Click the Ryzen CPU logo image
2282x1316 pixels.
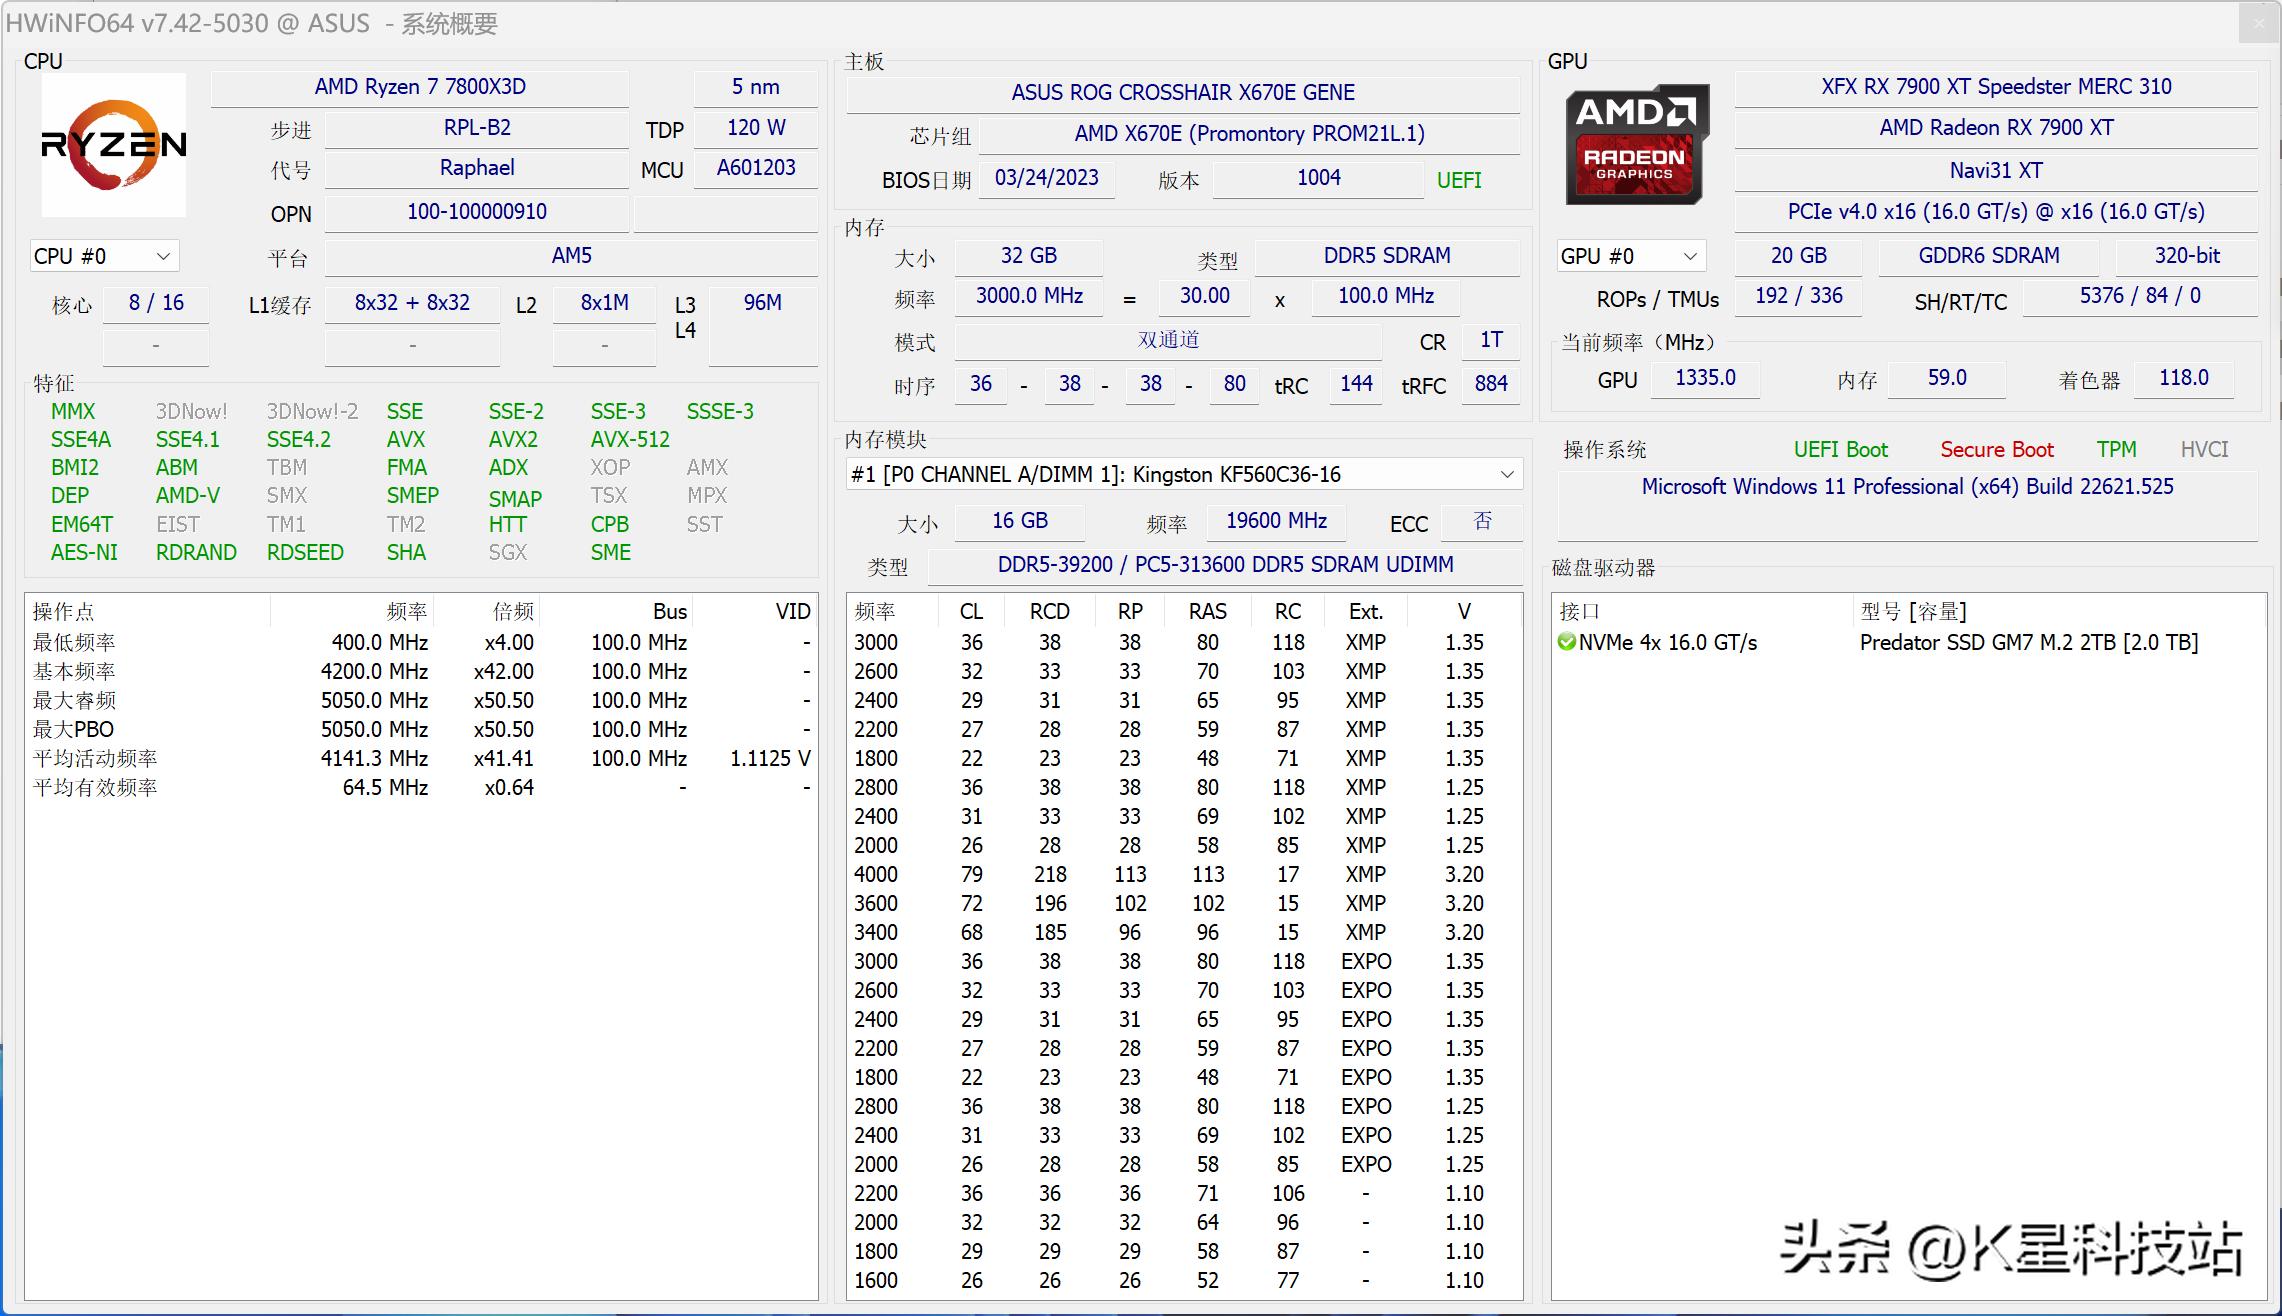pyautogui.click(x=113, y=145)
